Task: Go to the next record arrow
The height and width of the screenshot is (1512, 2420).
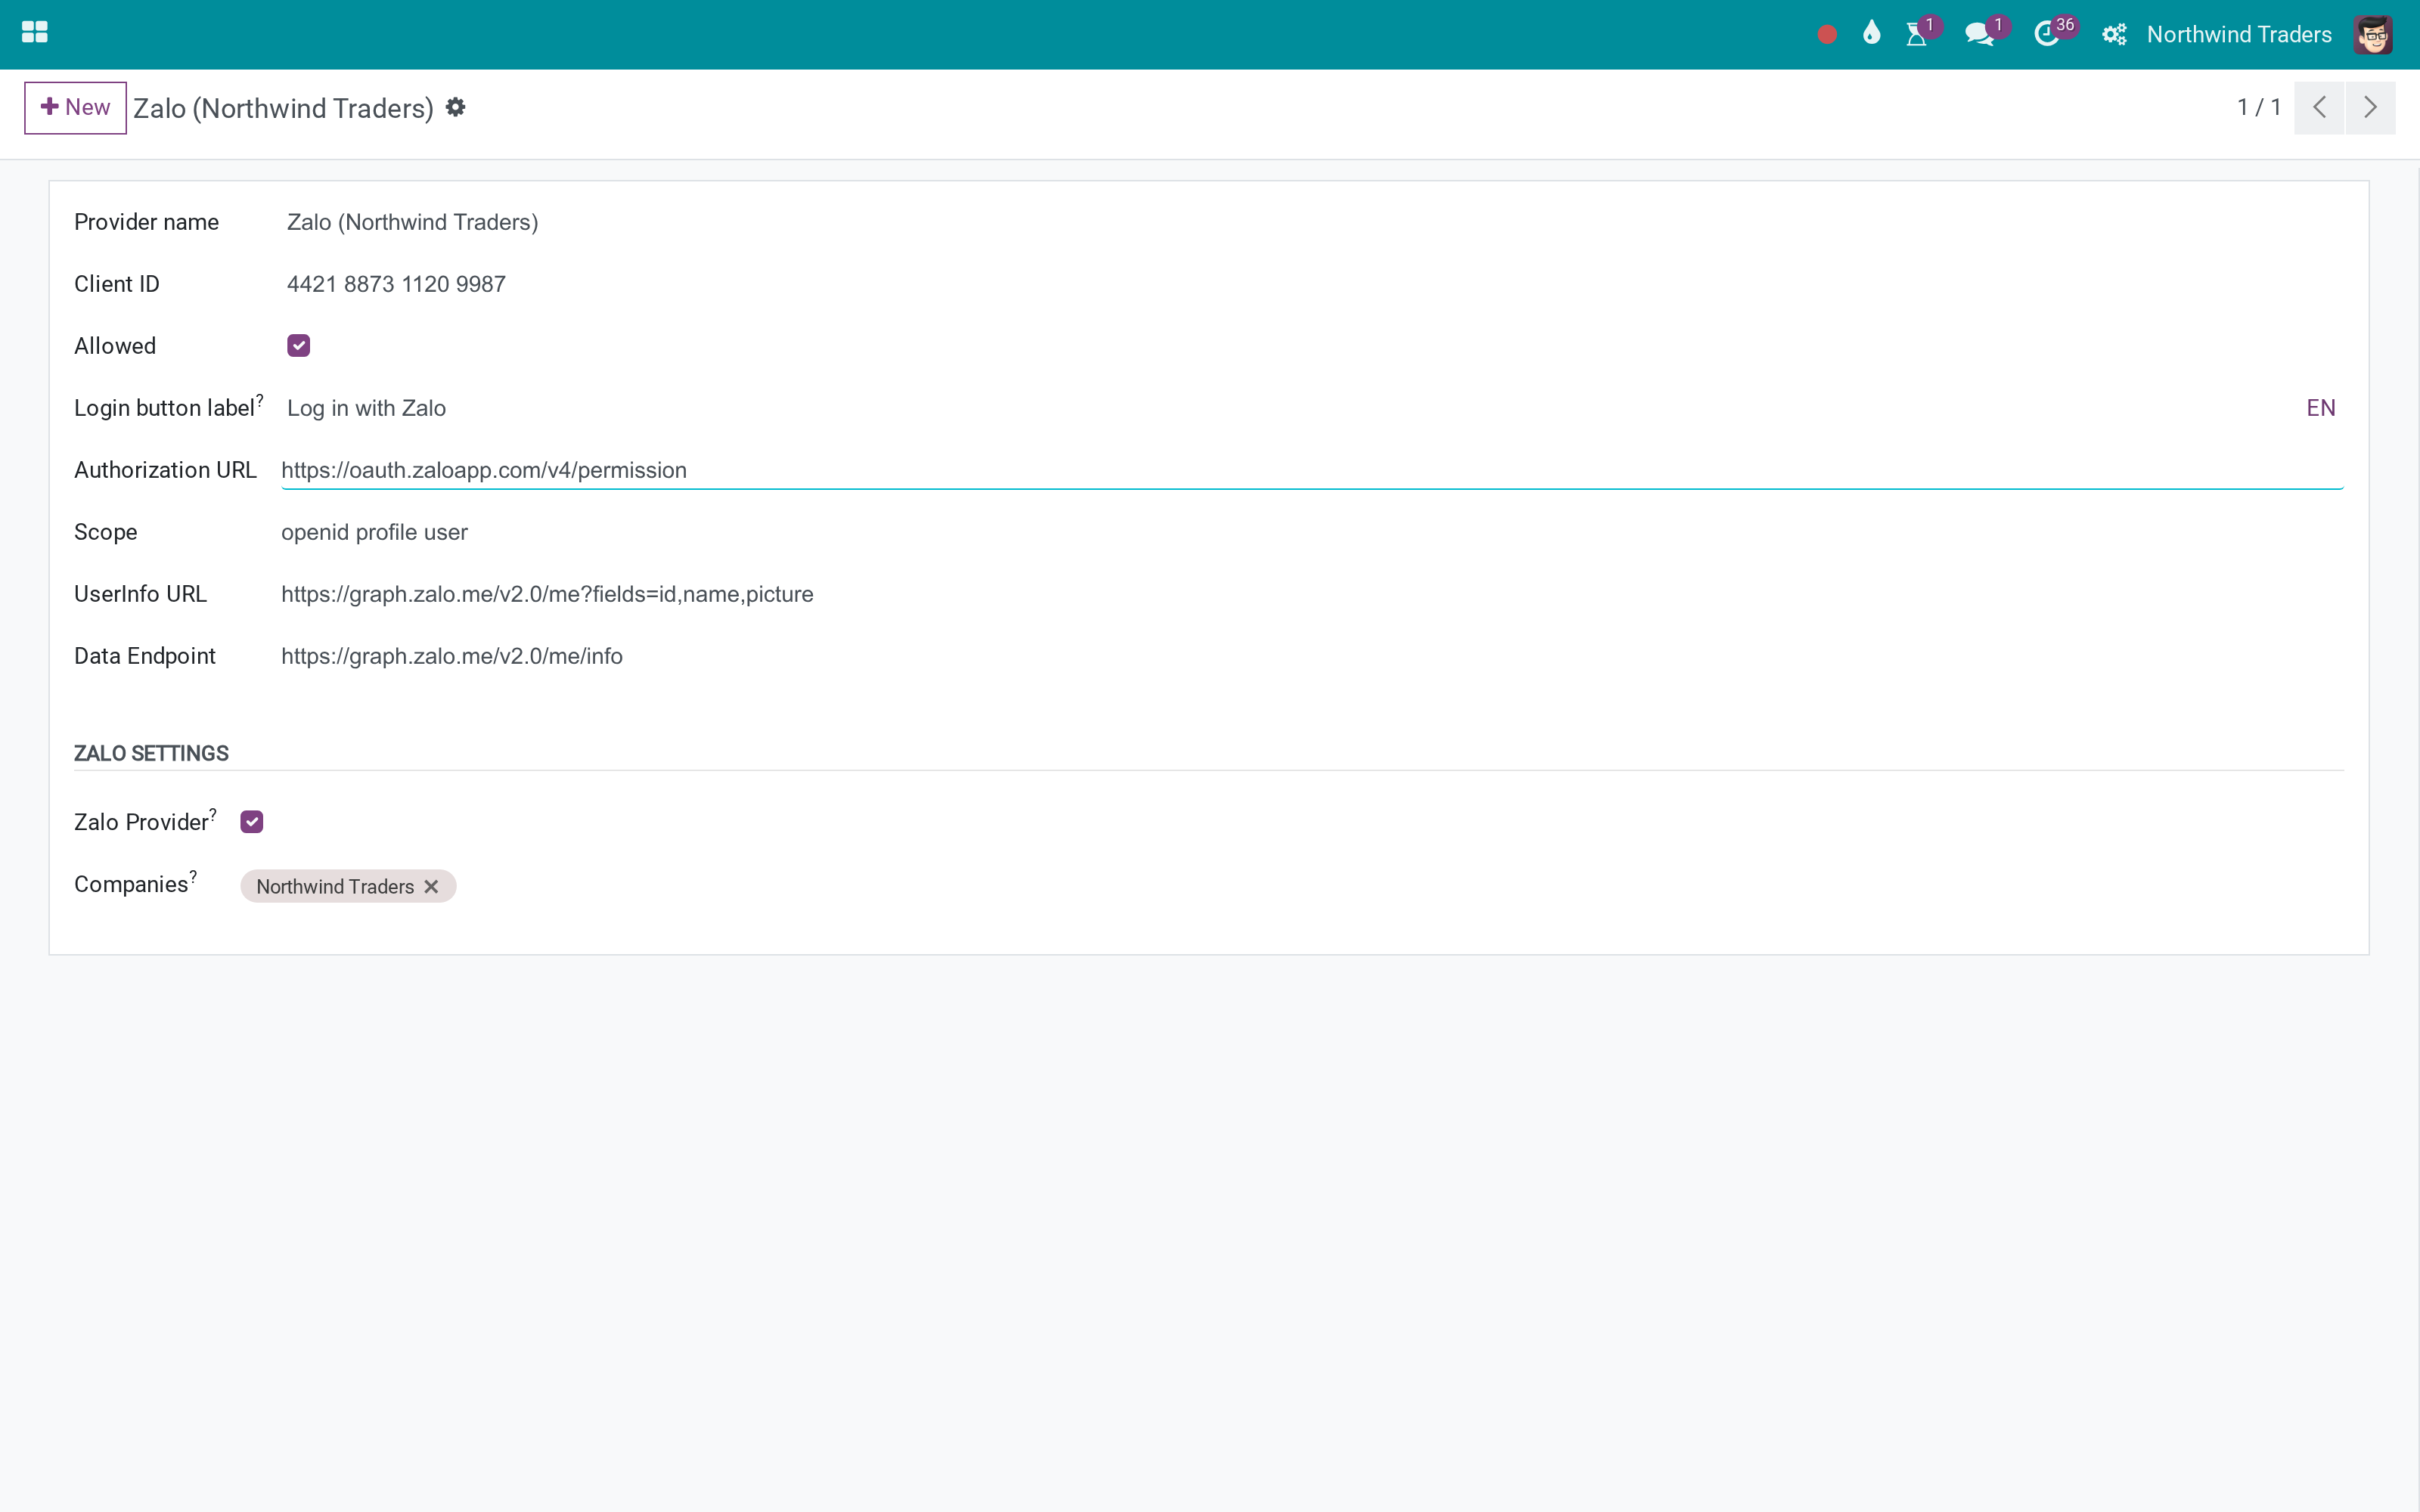Action: tap(2370, 107)
